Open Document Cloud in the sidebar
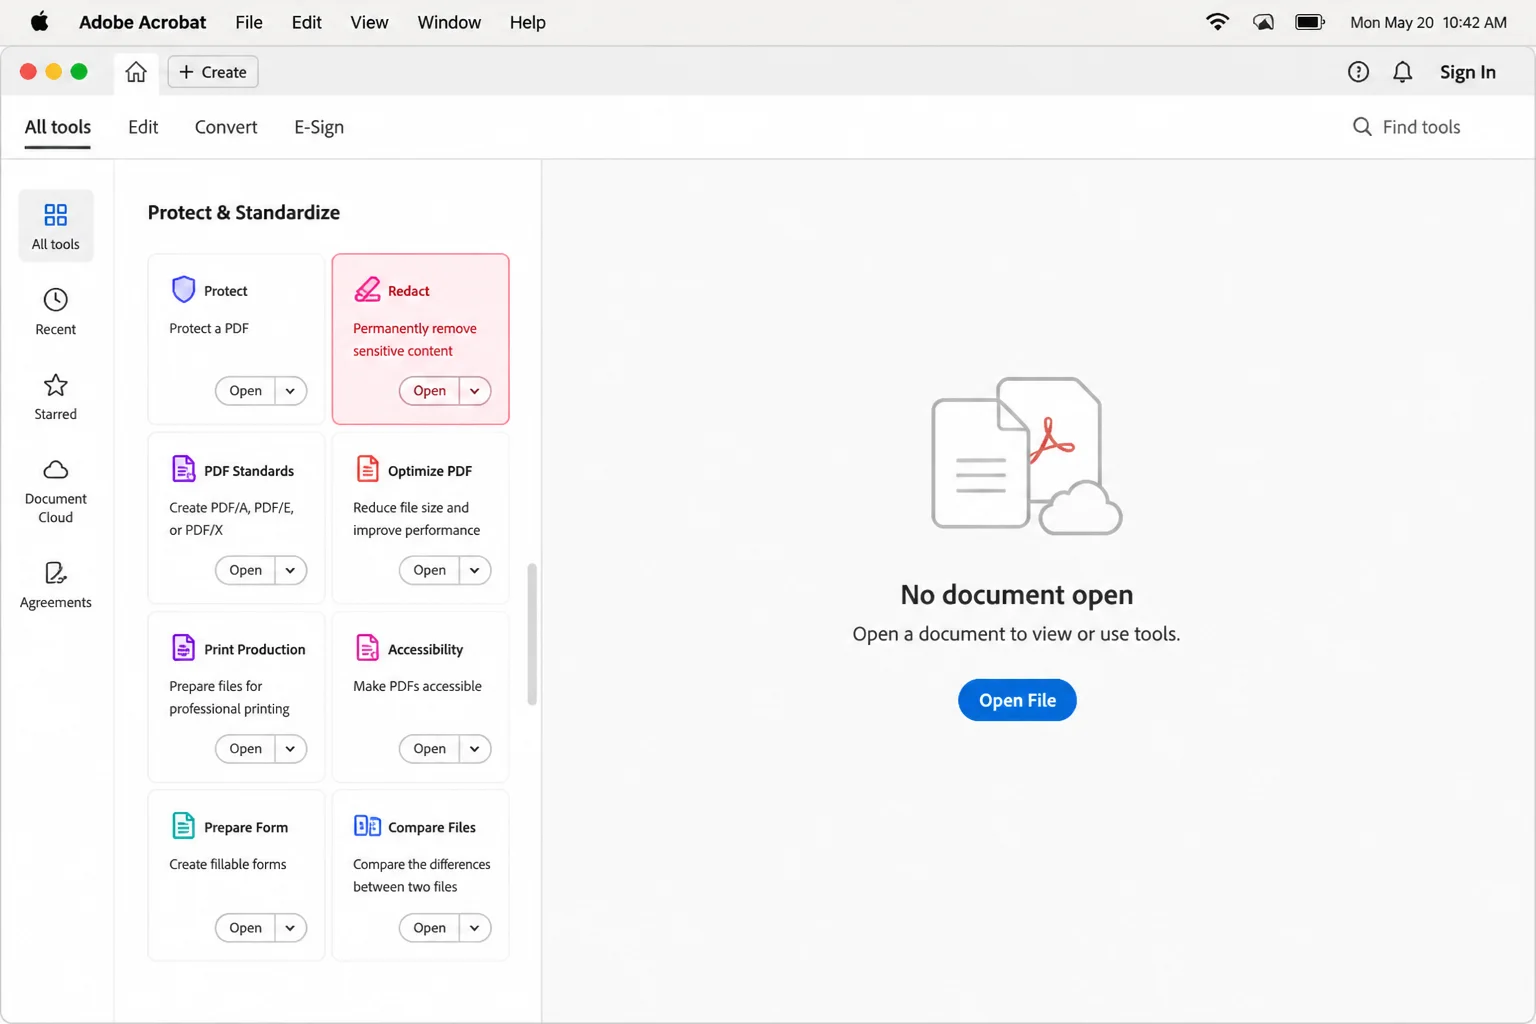The image size is (1536, 1024). pyautogui.click(x=56, y=491)
